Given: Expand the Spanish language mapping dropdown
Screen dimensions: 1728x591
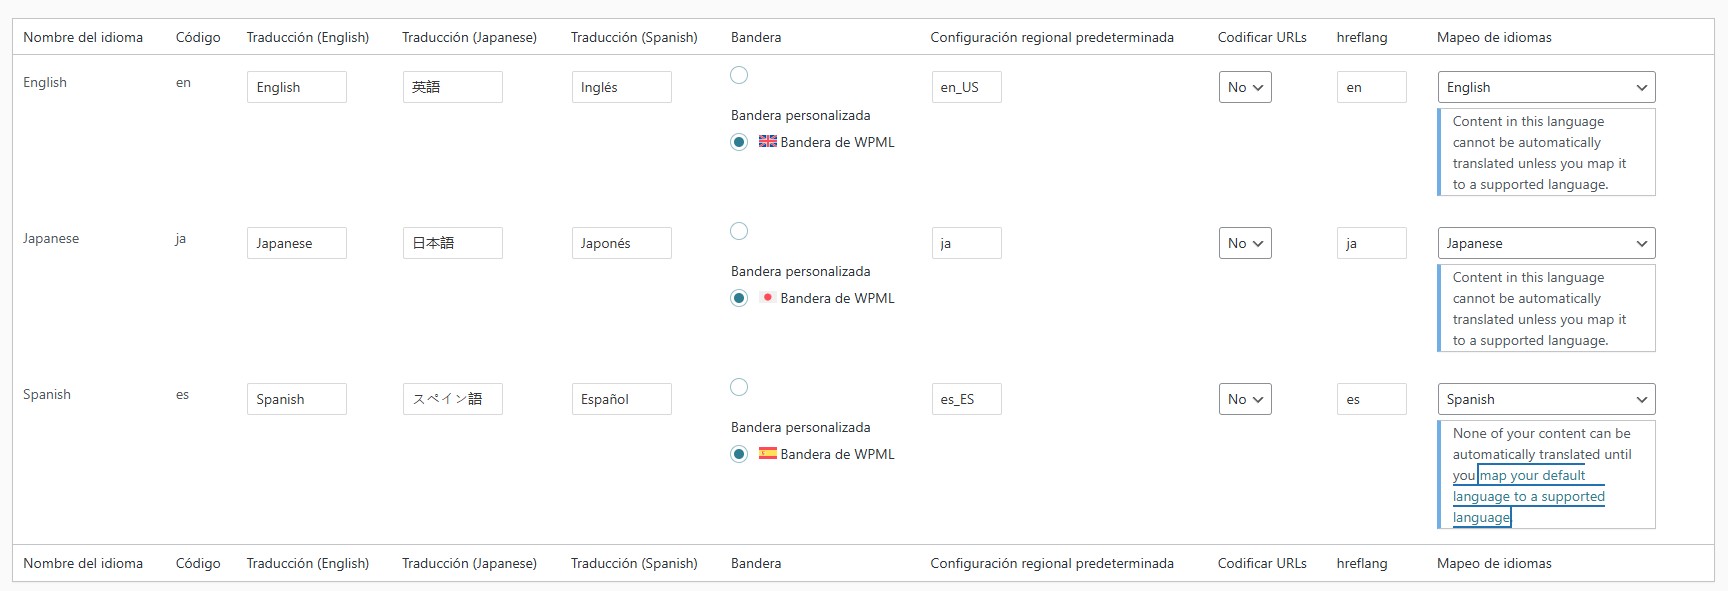Looking at the screenshot, I should (1546, 399).
